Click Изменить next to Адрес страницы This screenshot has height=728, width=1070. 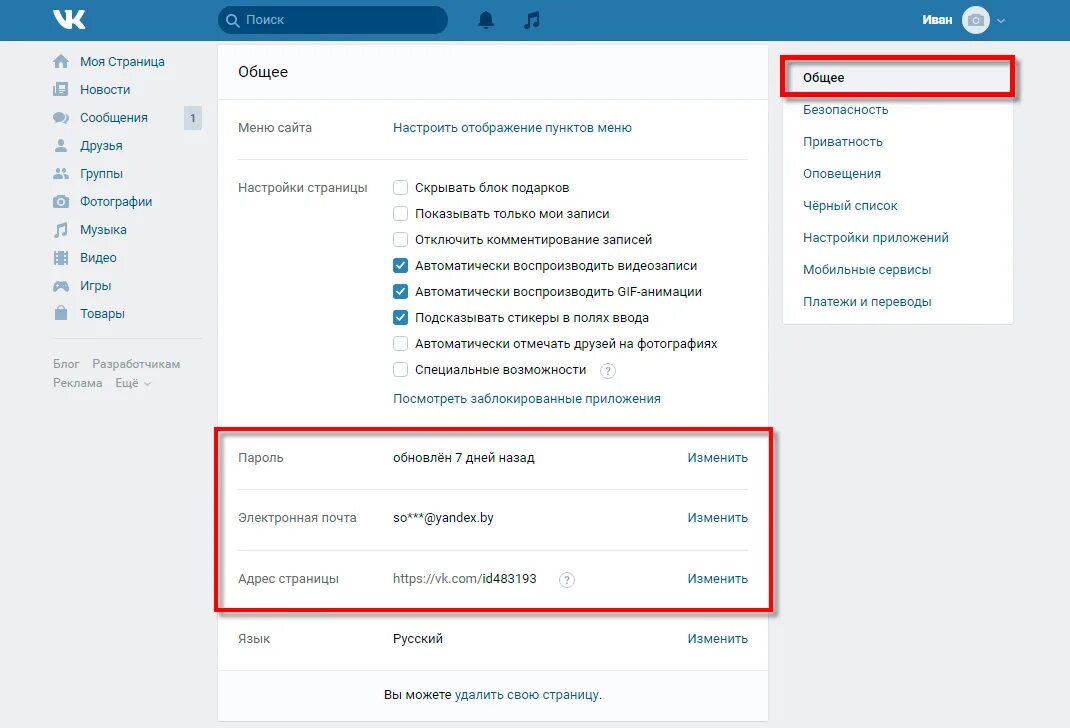(717, 579)
